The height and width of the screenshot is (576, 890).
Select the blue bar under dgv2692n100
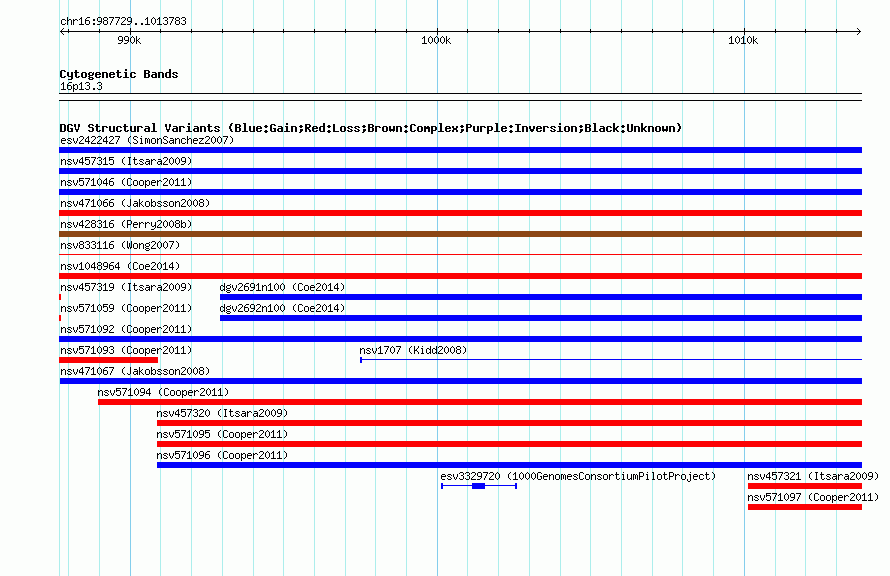point(541,318)
